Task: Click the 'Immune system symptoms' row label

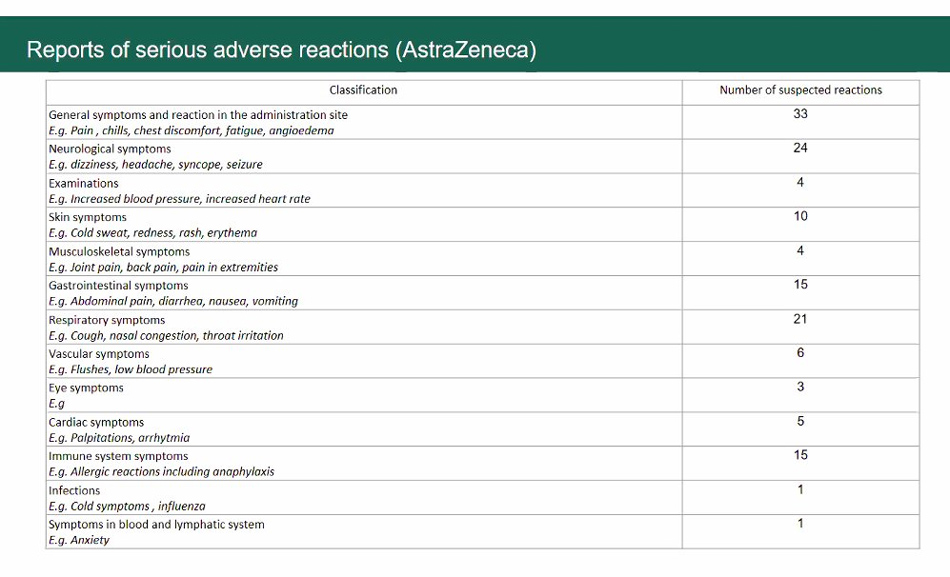Action: coord(118,456)
